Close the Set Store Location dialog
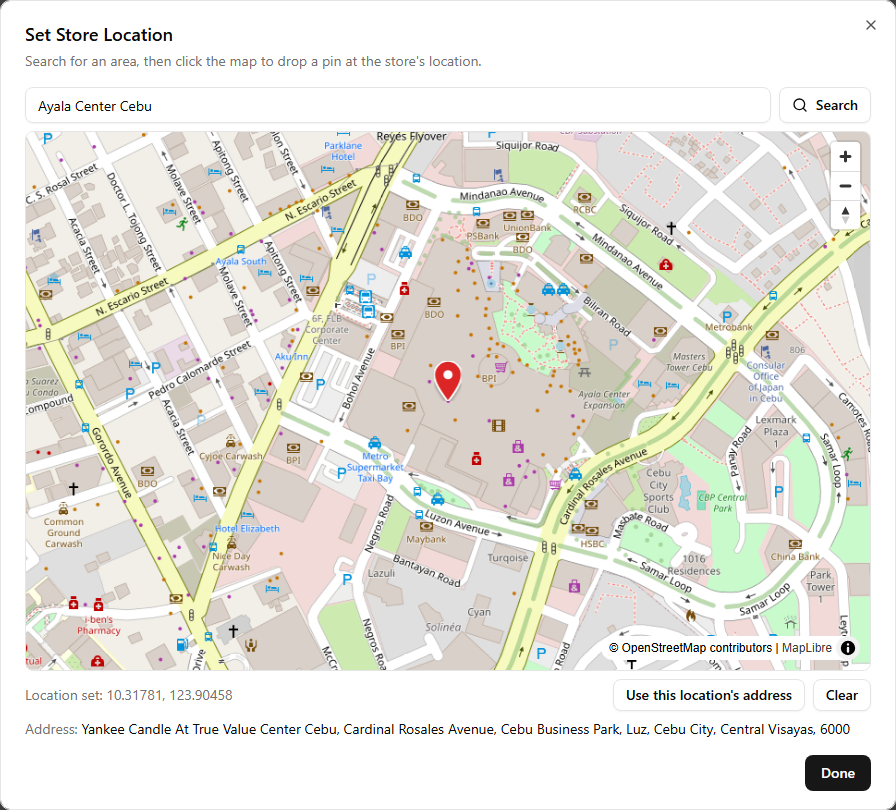The width and height of the screenshot is (896, 810). tap(870, 25)
